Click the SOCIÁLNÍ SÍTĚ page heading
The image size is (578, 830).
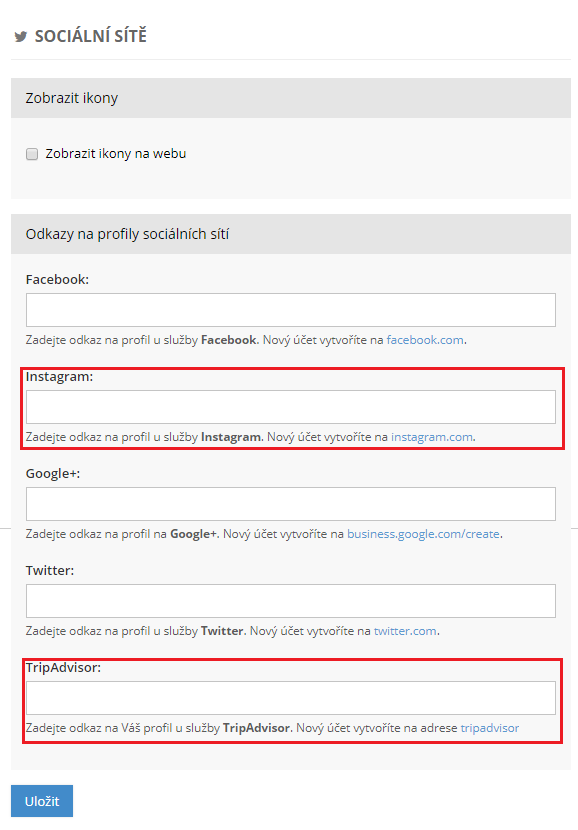point(91,36)
